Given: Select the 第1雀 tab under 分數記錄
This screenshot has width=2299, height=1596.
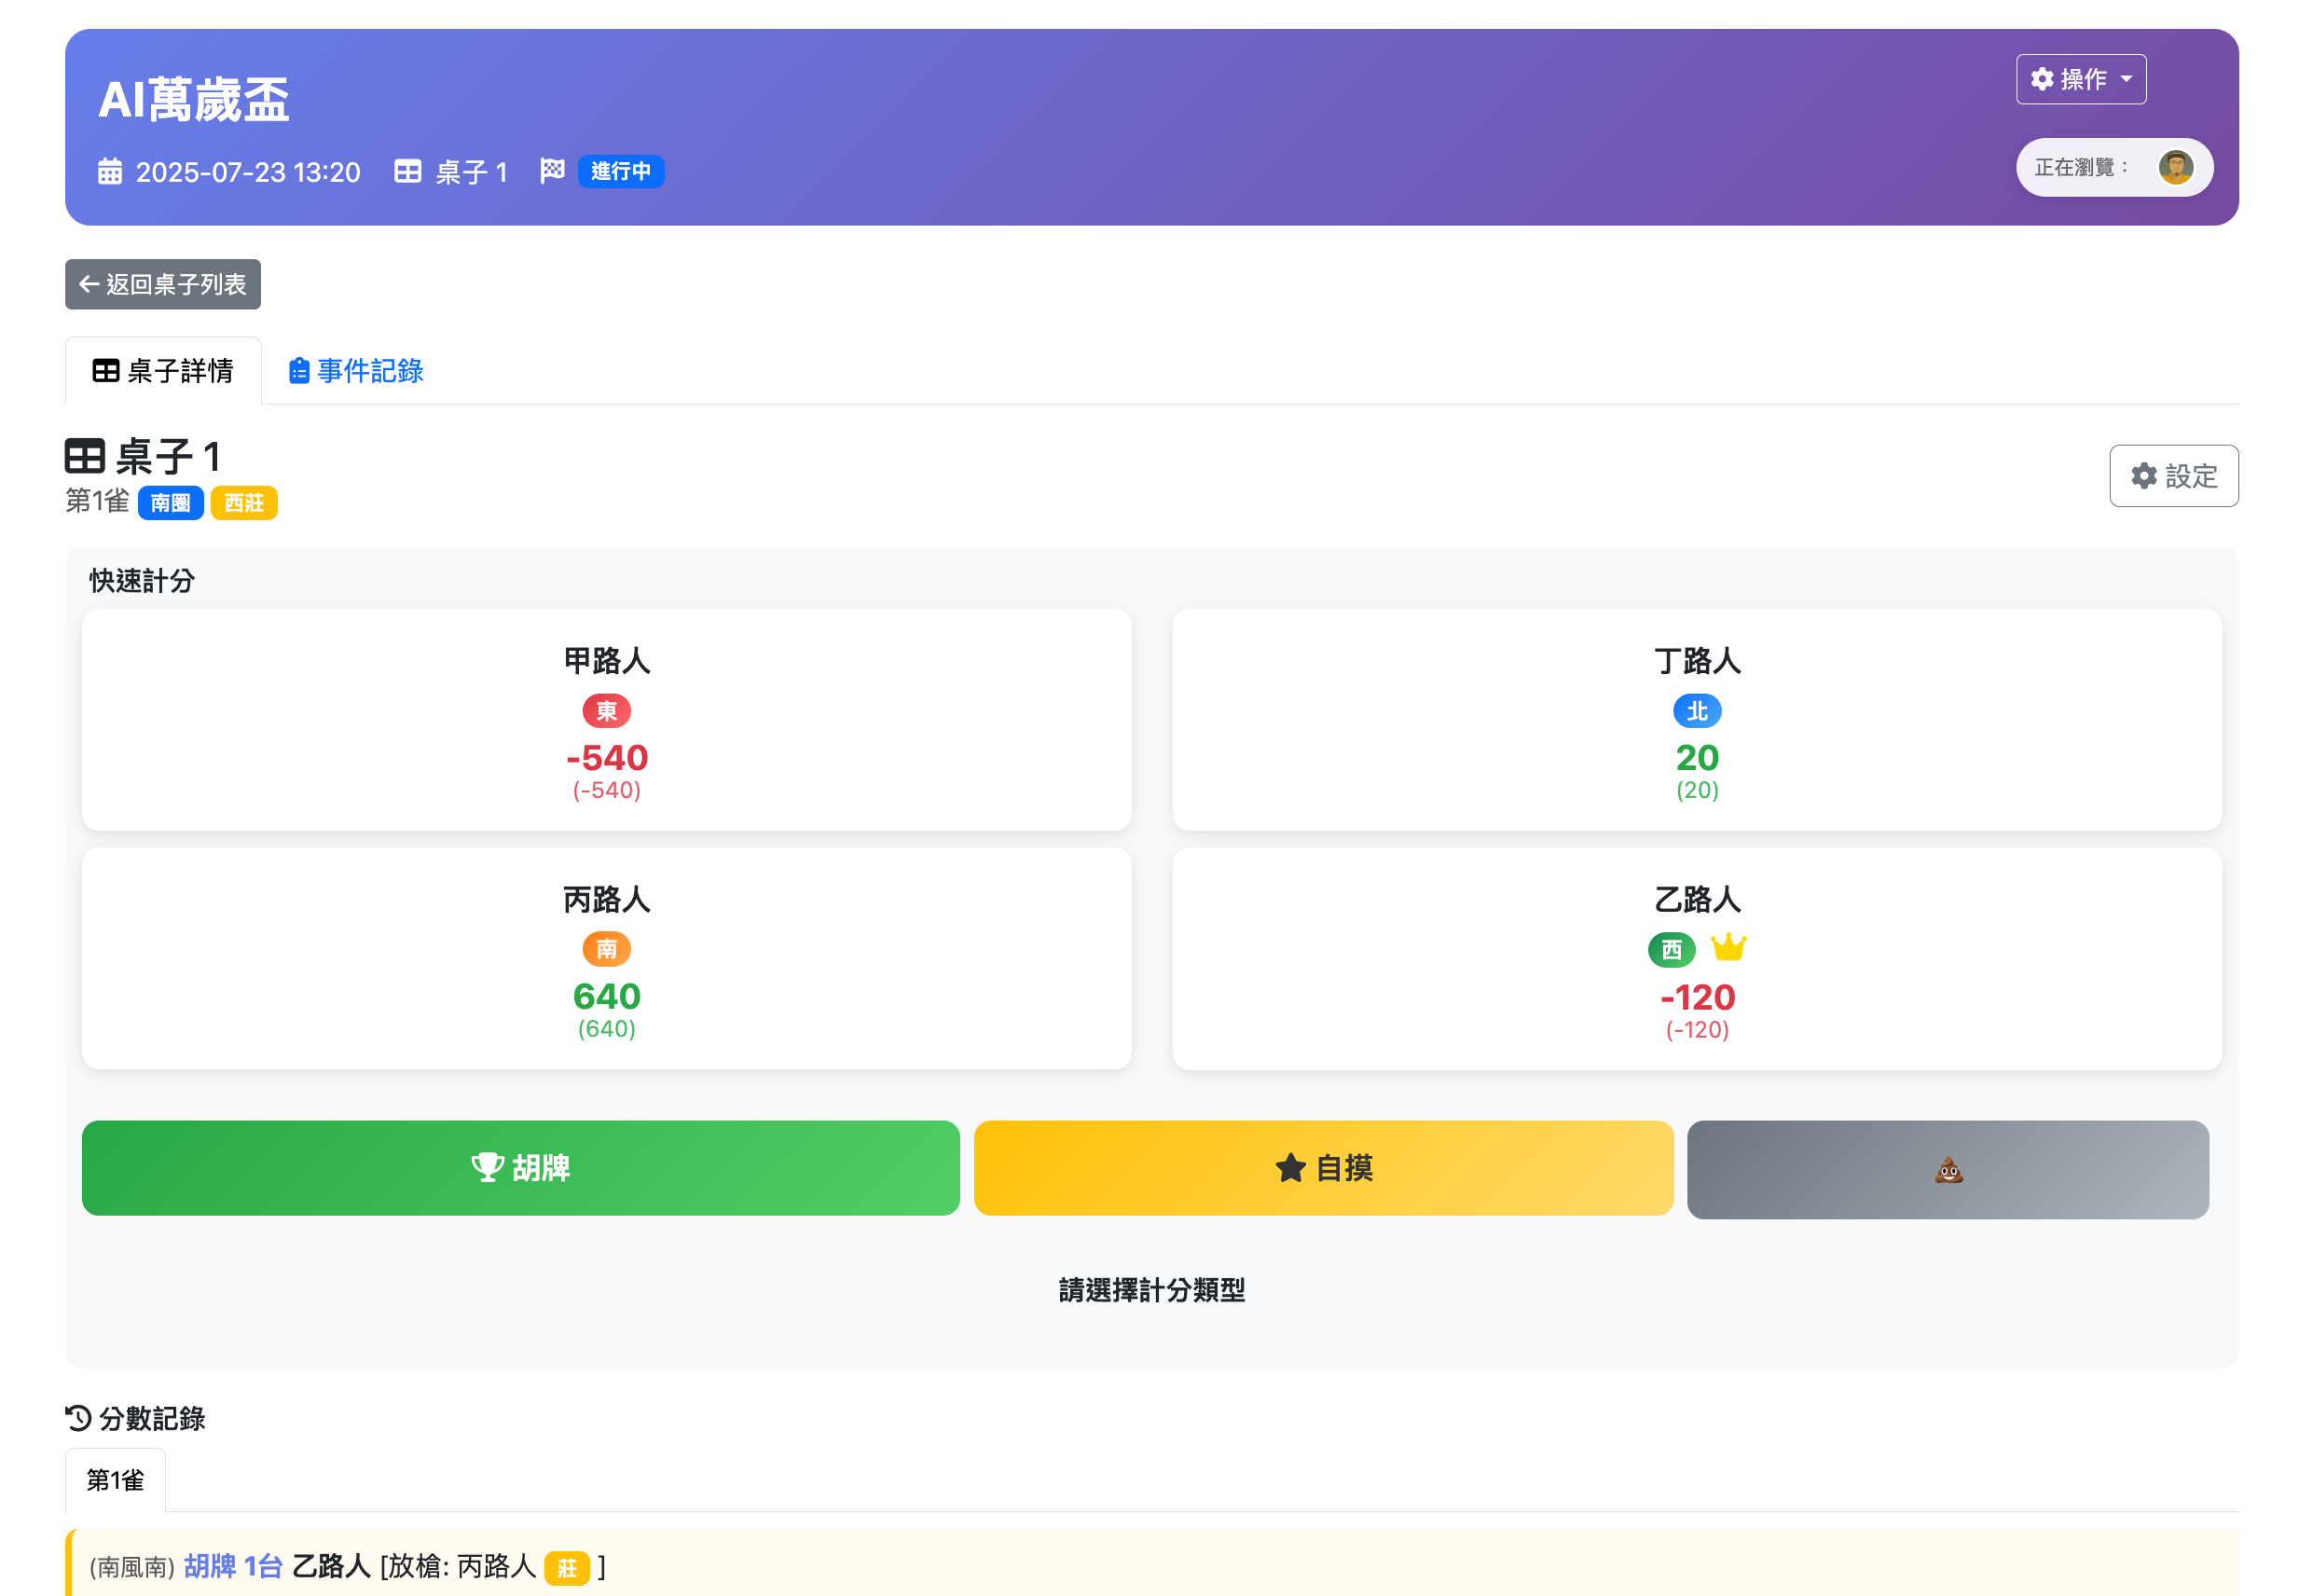Looking at the screenshot, I should click(x=115, y=1479).
